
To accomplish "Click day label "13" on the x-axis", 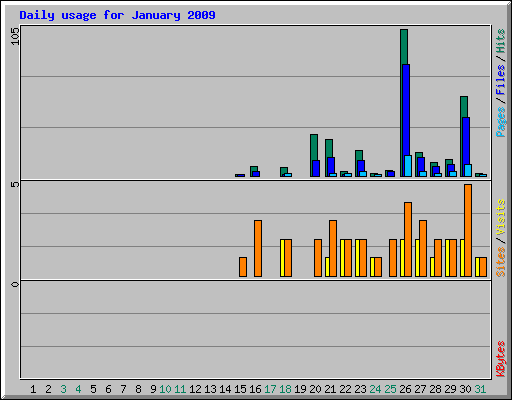I will 210,389.
